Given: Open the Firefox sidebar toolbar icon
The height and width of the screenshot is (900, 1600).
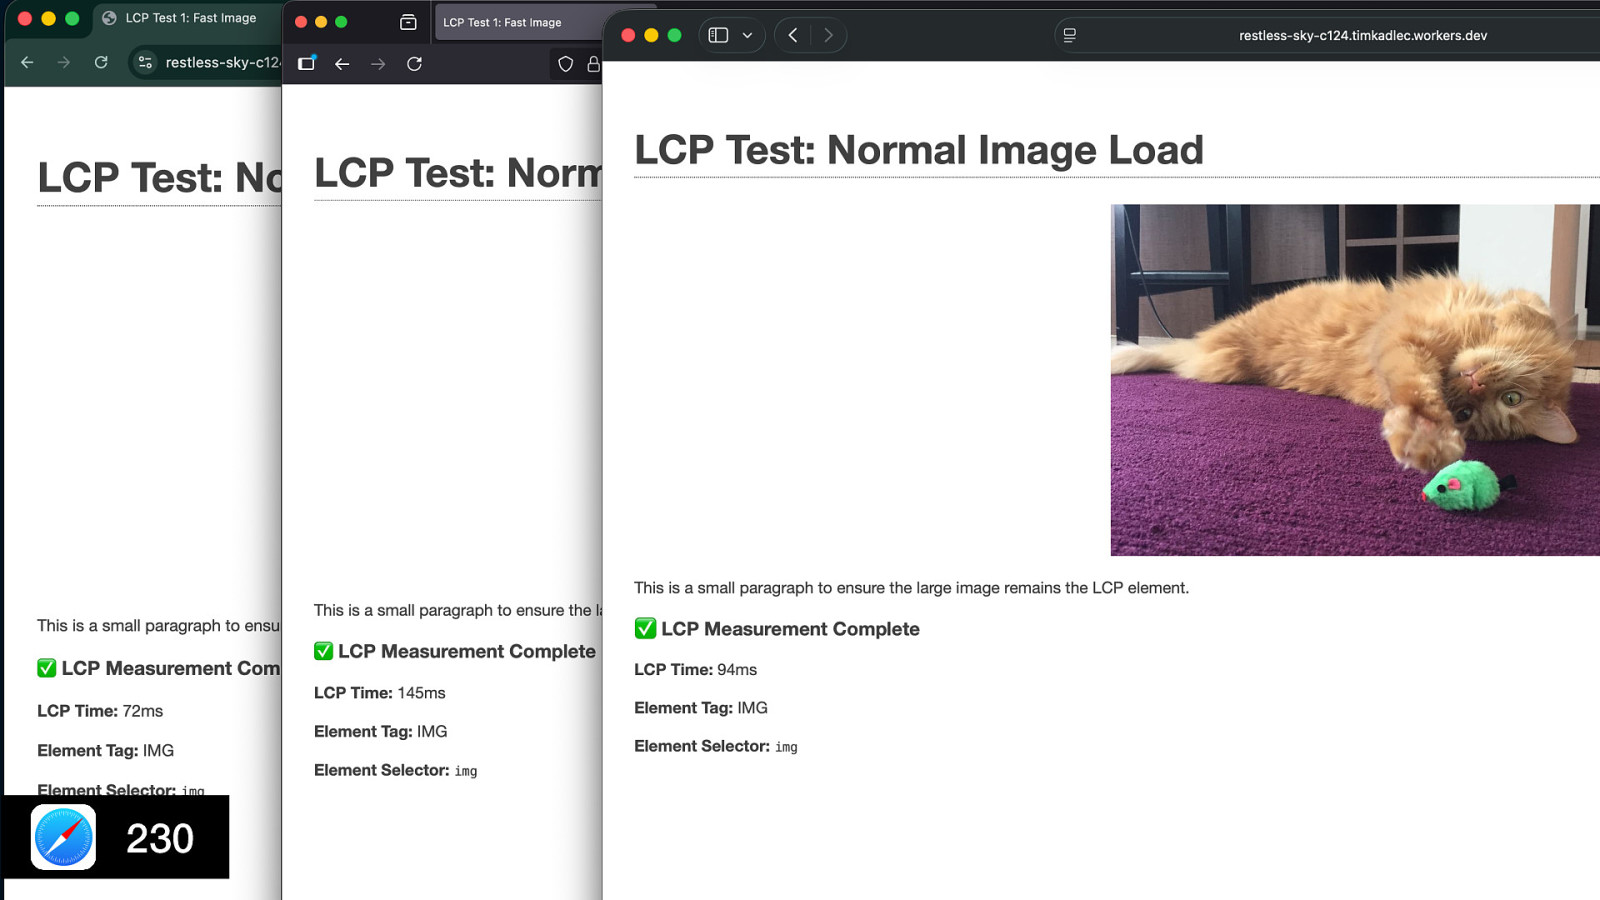Looking at the screenshot, I should pyautogui.click(x=307, y=64).
